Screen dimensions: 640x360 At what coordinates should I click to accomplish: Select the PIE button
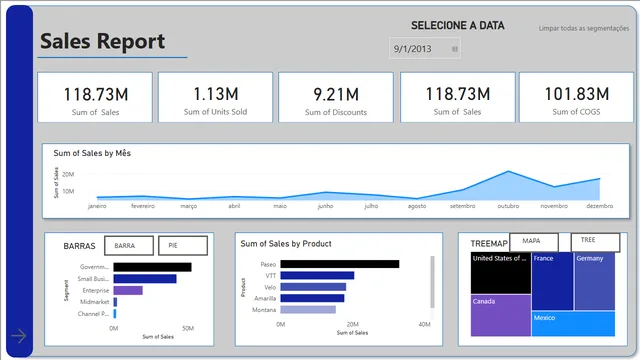(x=183, y=246)
